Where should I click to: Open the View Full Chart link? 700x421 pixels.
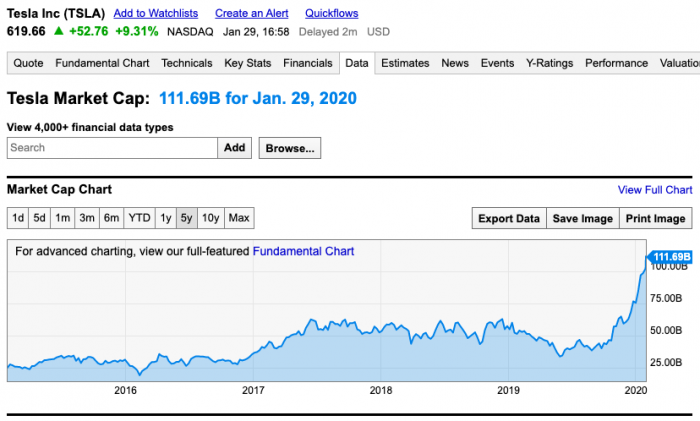[x=654, y=190]
